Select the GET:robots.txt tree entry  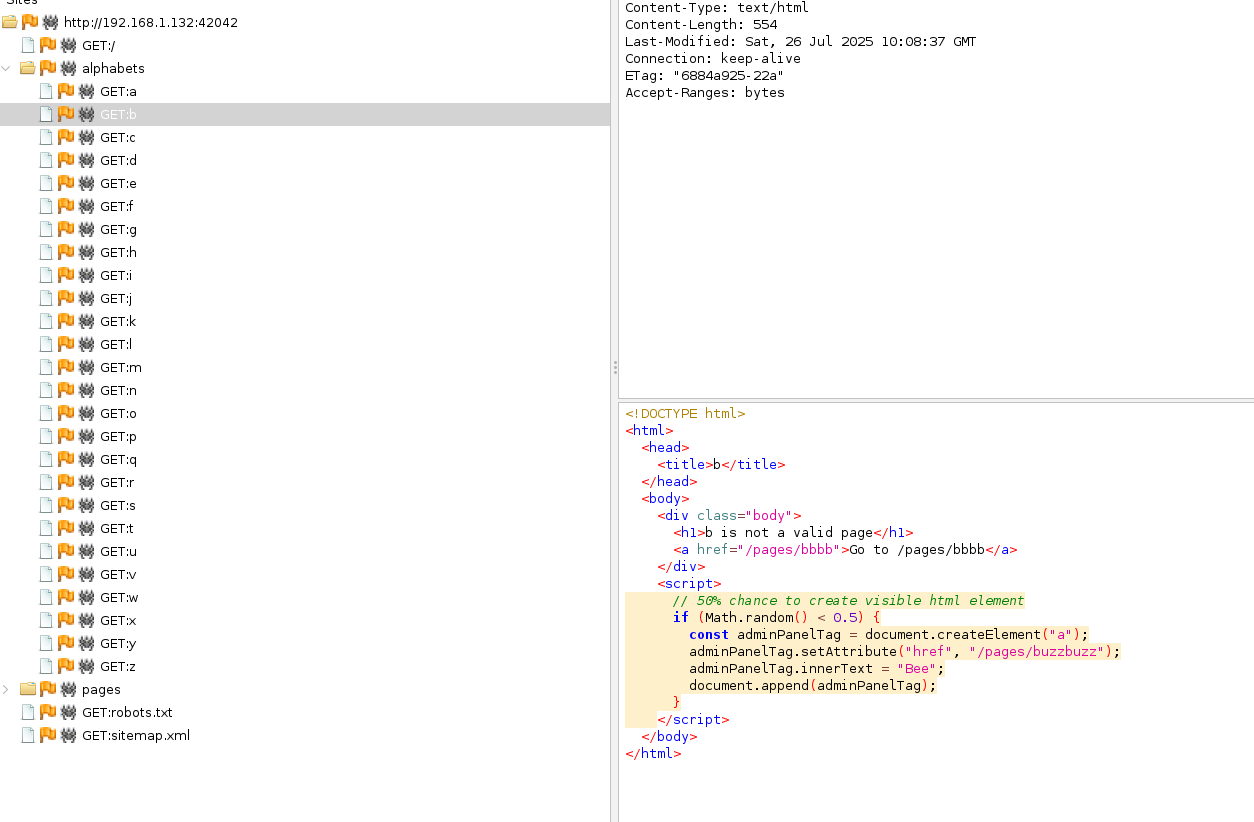click(x=127, y=712)
